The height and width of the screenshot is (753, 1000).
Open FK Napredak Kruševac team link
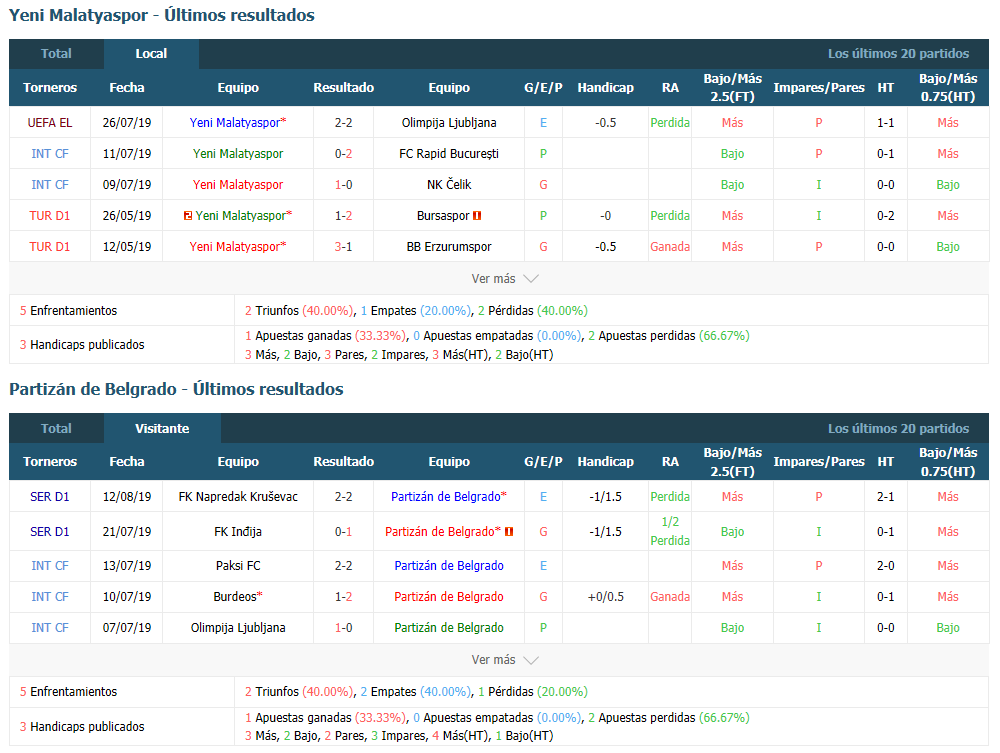click(238, 497)
